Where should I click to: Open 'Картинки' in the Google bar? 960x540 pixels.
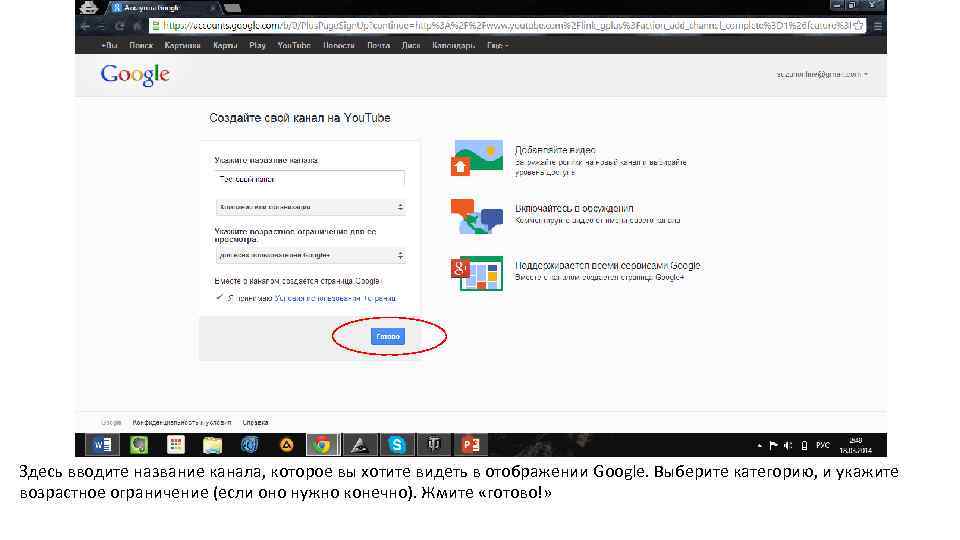pos(182,45)
